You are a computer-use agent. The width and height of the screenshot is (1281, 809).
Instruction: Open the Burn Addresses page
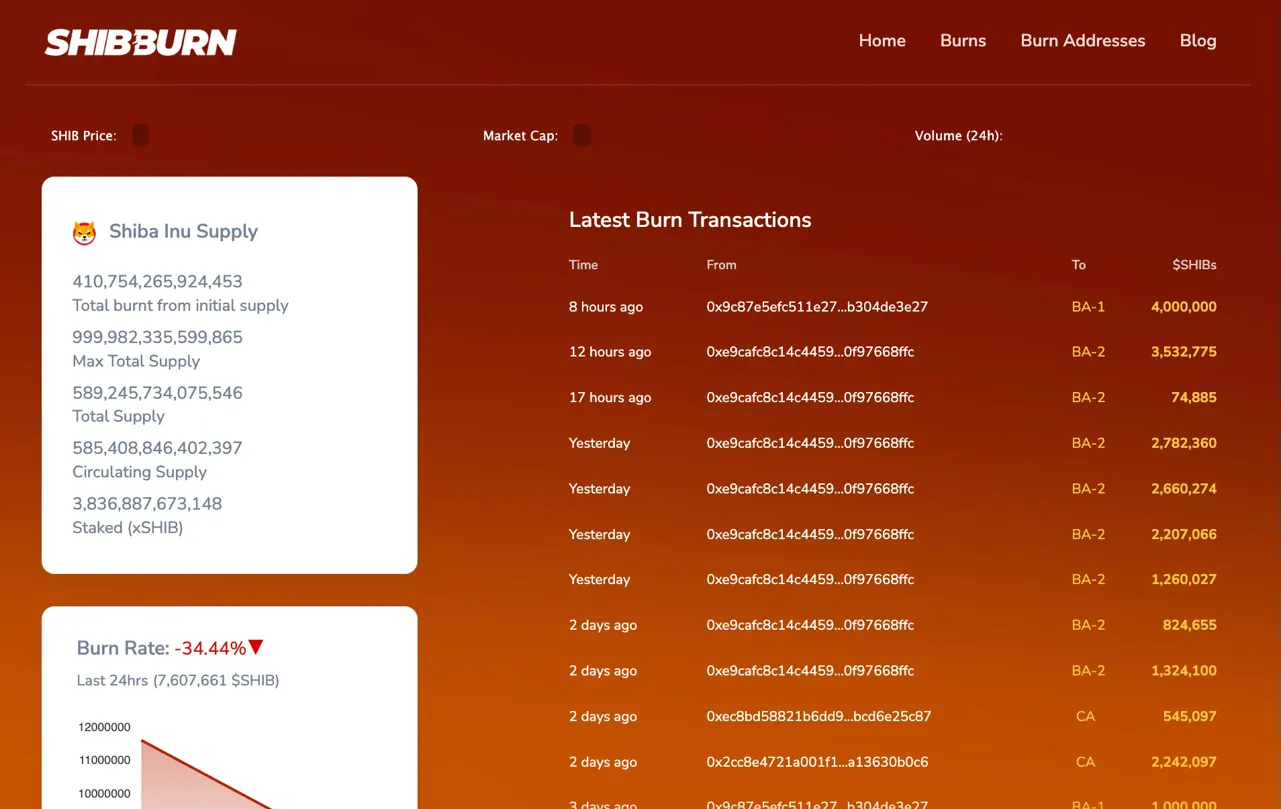pyautogui.click(x=1082, y=41)
